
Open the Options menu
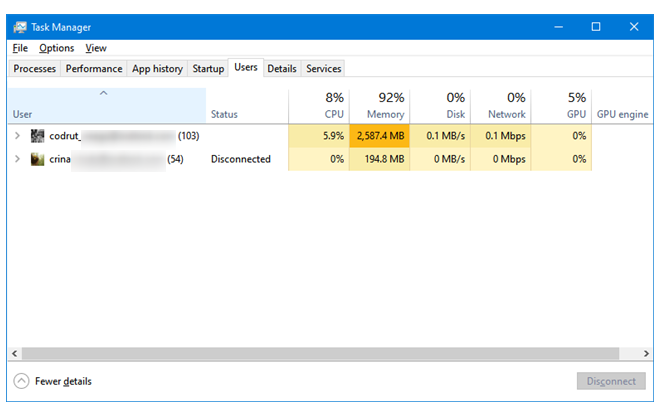click(x=56, y=48)
